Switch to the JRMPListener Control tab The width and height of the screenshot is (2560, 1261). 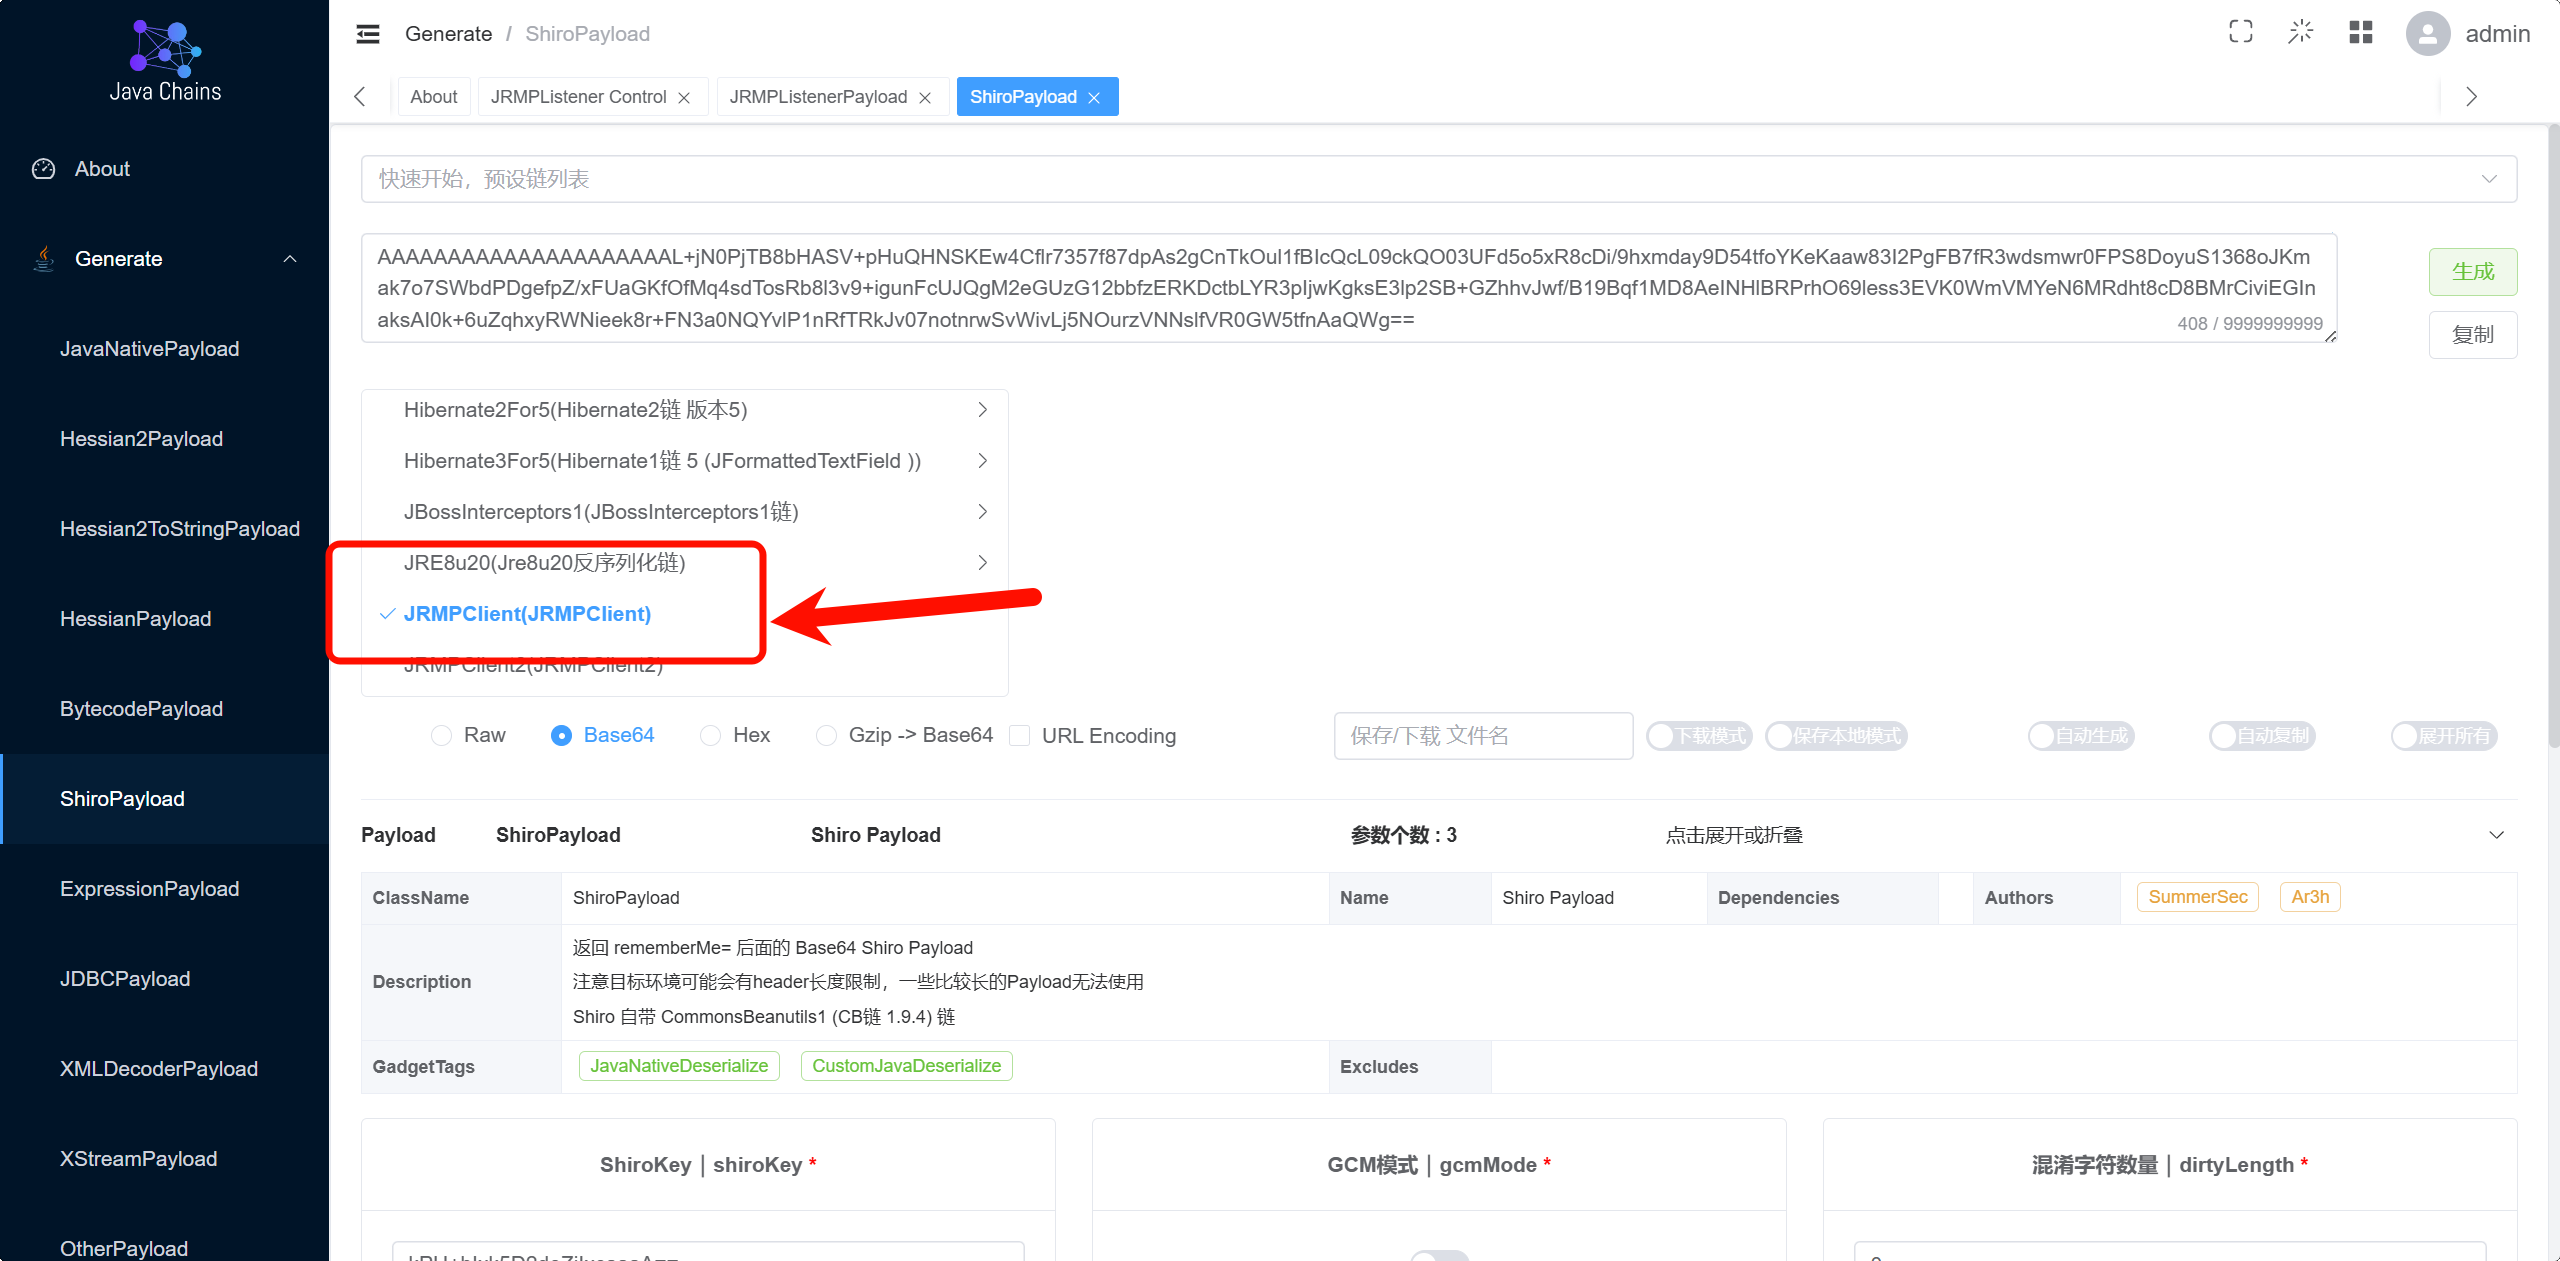(578, 97)
